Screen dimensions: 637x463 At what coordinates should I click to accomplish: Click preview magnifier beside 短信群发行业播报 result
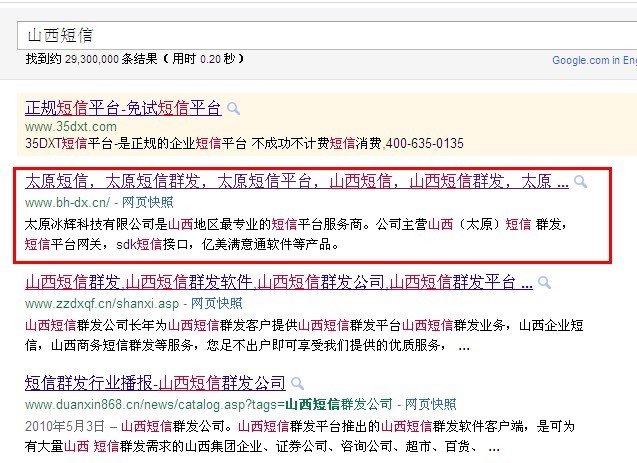click(x=297, y=383)
